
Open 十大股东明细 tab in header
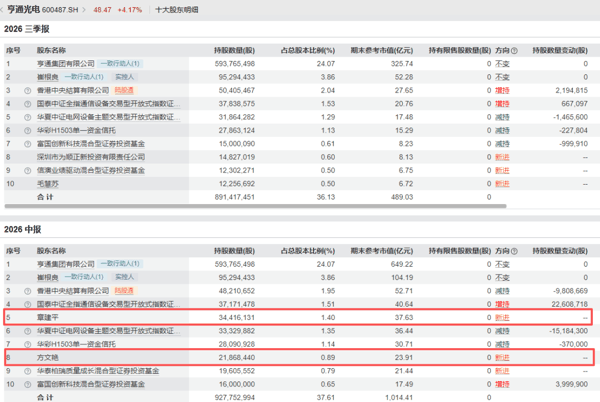(177, 10)
